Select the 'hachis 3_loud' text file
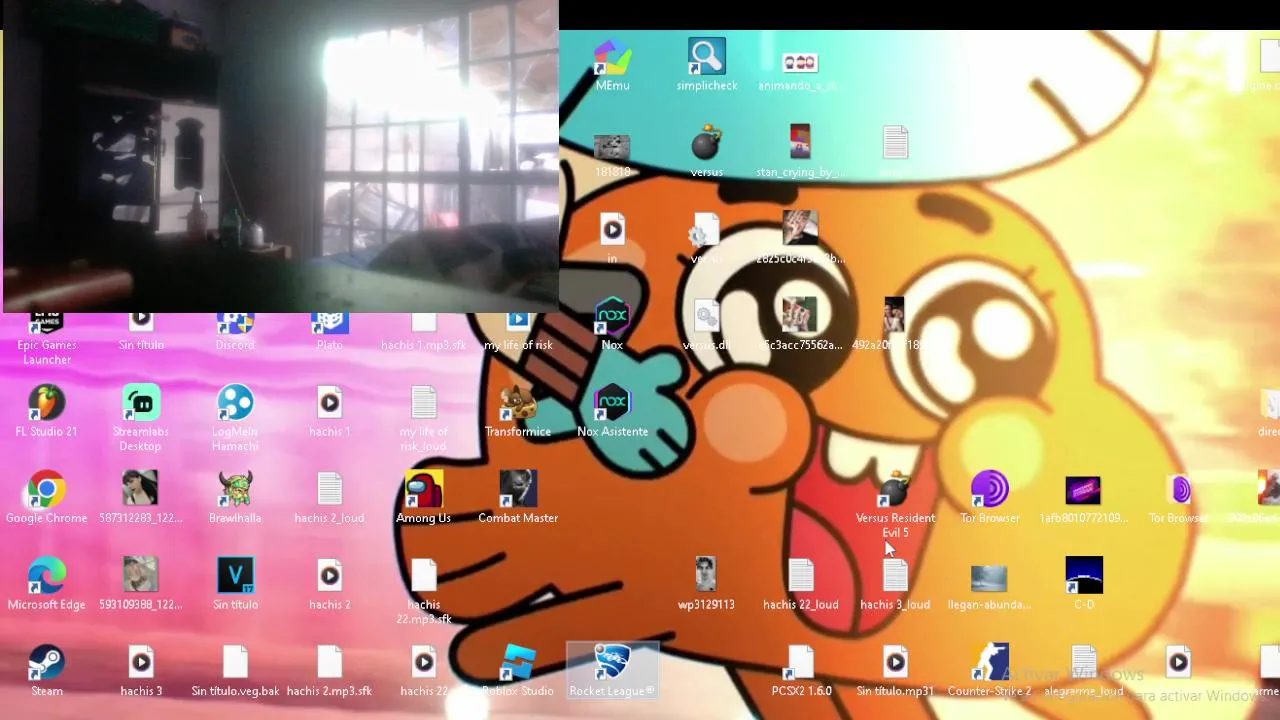 [x=895, y=585]
